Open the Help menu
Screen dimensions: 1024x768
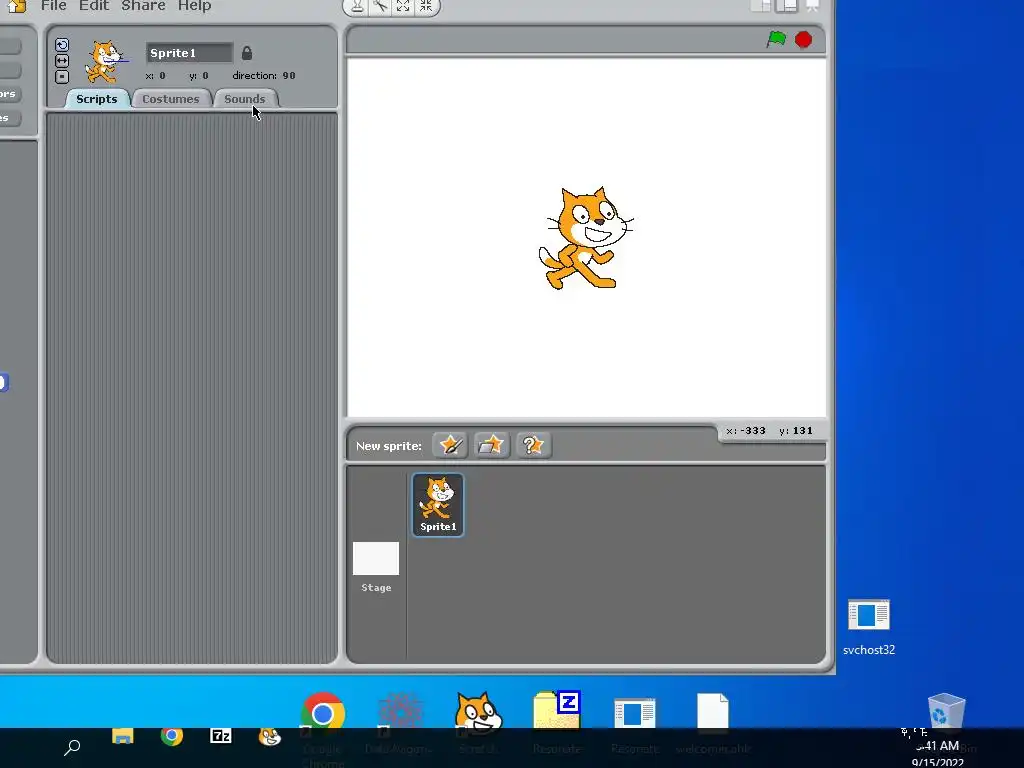tap(195, 6)
